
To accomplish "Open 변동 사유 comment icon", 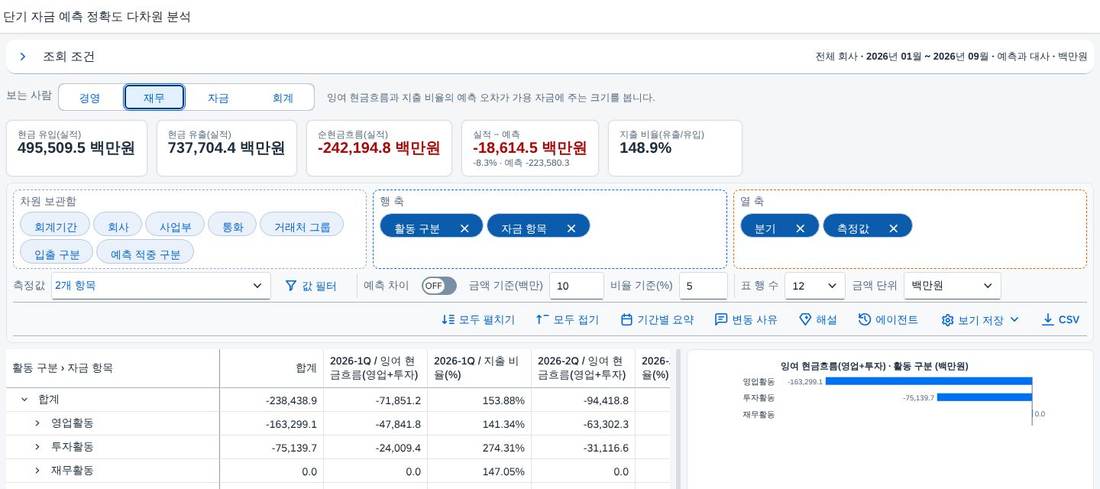I will (720, 319).
